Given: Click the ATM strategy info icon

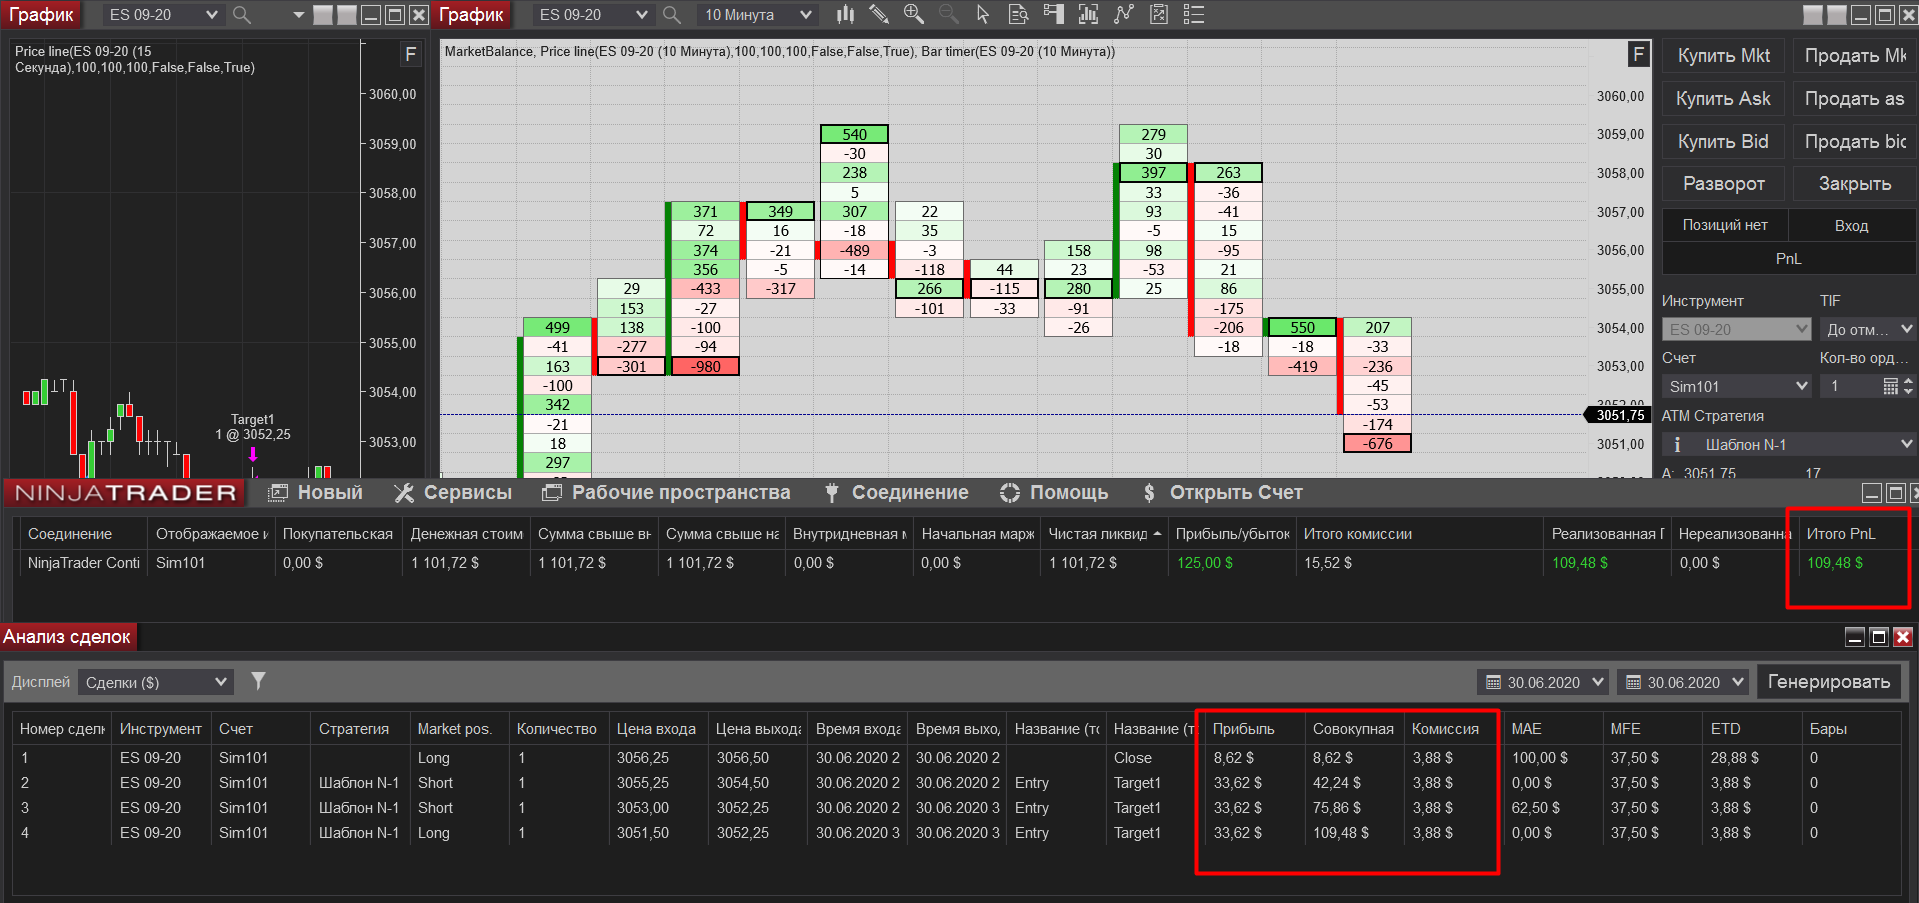Looking at the screenshot, I should pos(1677,444).
